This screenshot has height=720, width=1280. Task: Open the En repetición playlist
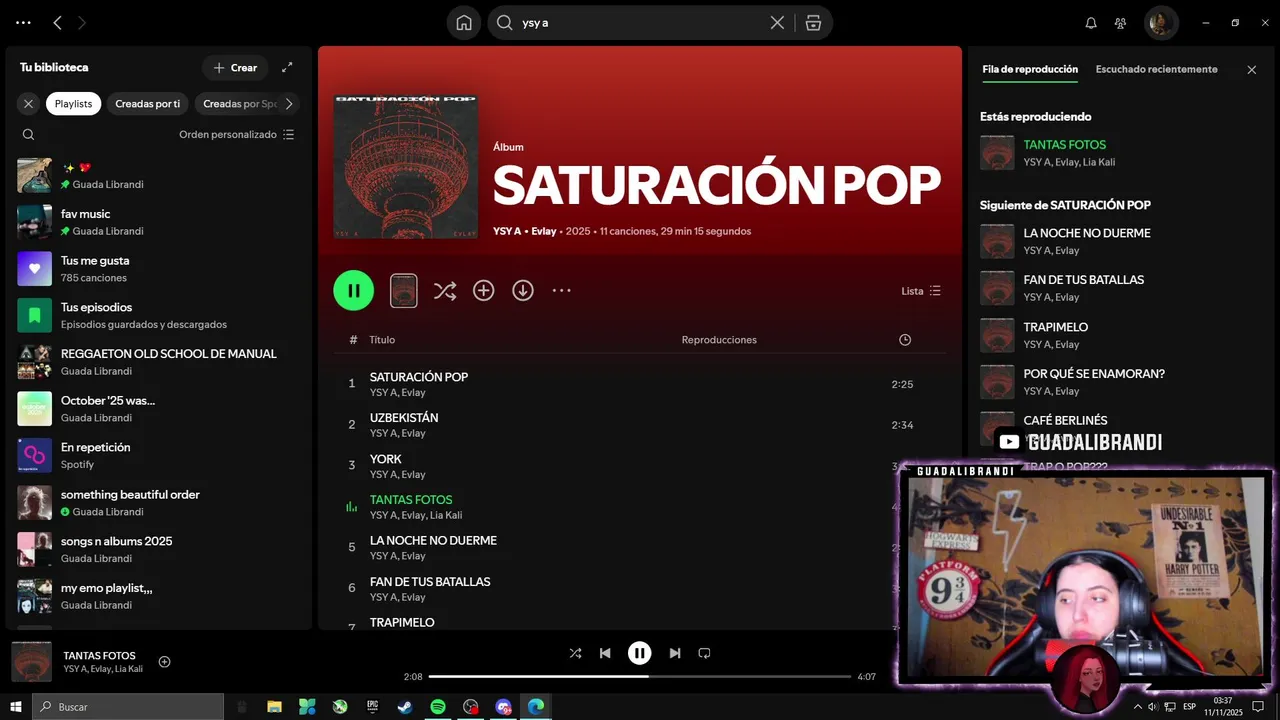pyautogui.click(x=159, y=455)
